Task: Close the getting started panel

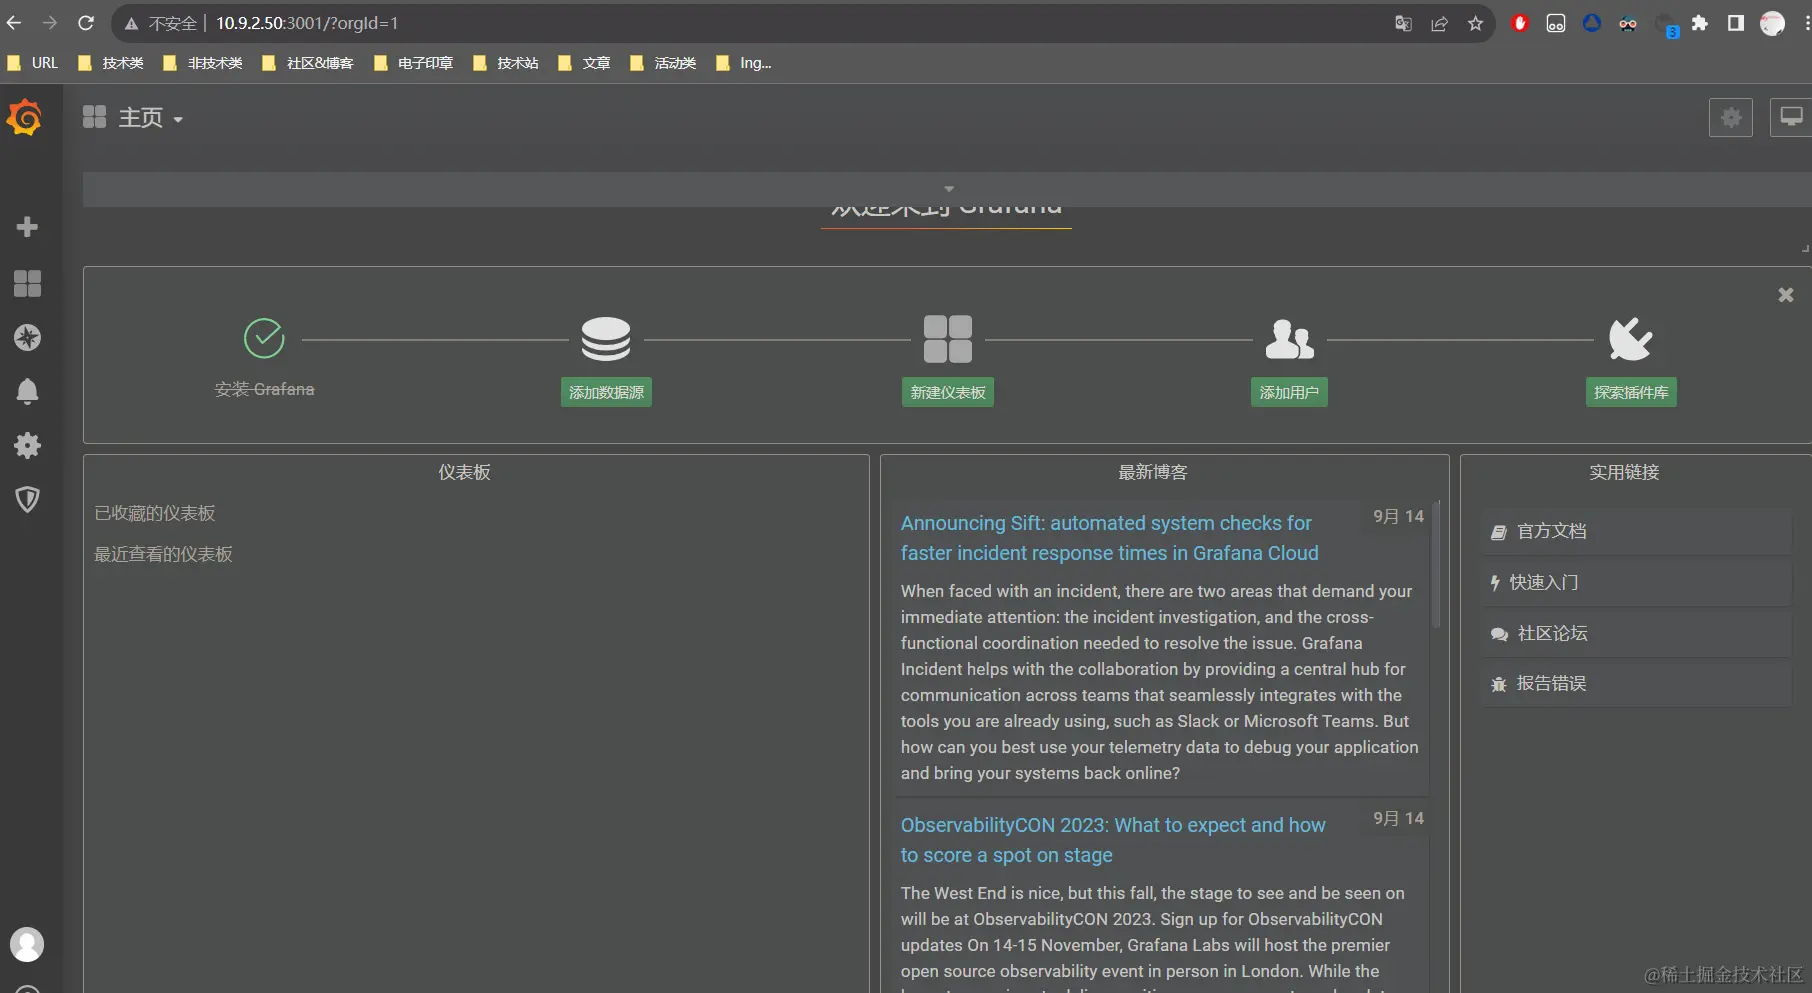Action: 1786,295
